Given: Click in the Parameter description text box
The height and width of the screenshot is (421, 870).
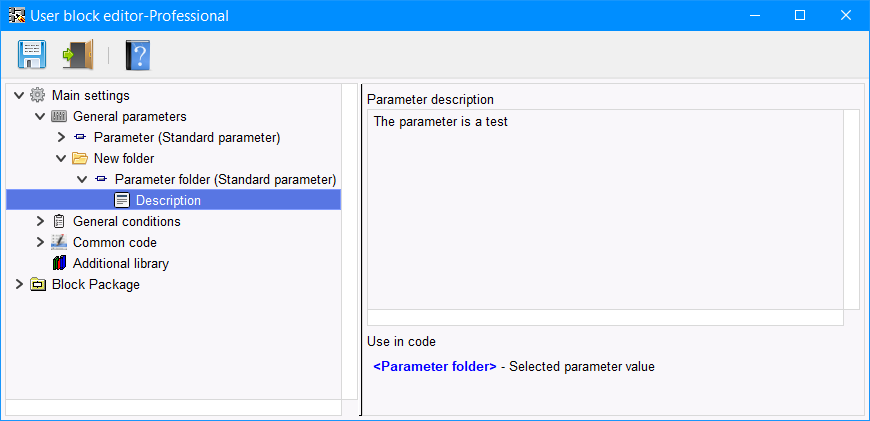Looking at the screenshot, I should click(x=605, y=210).
